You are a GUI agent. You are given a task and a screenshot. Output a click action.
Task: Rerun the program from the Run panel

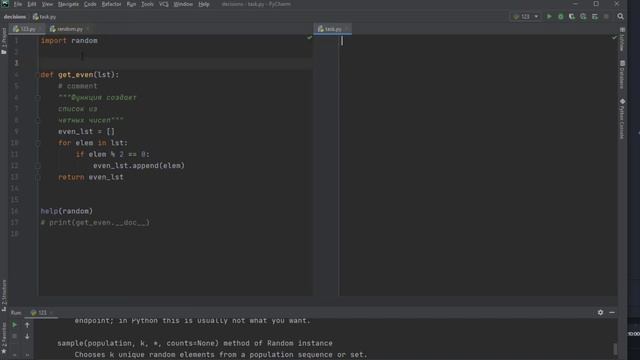[x=14, y=325]
